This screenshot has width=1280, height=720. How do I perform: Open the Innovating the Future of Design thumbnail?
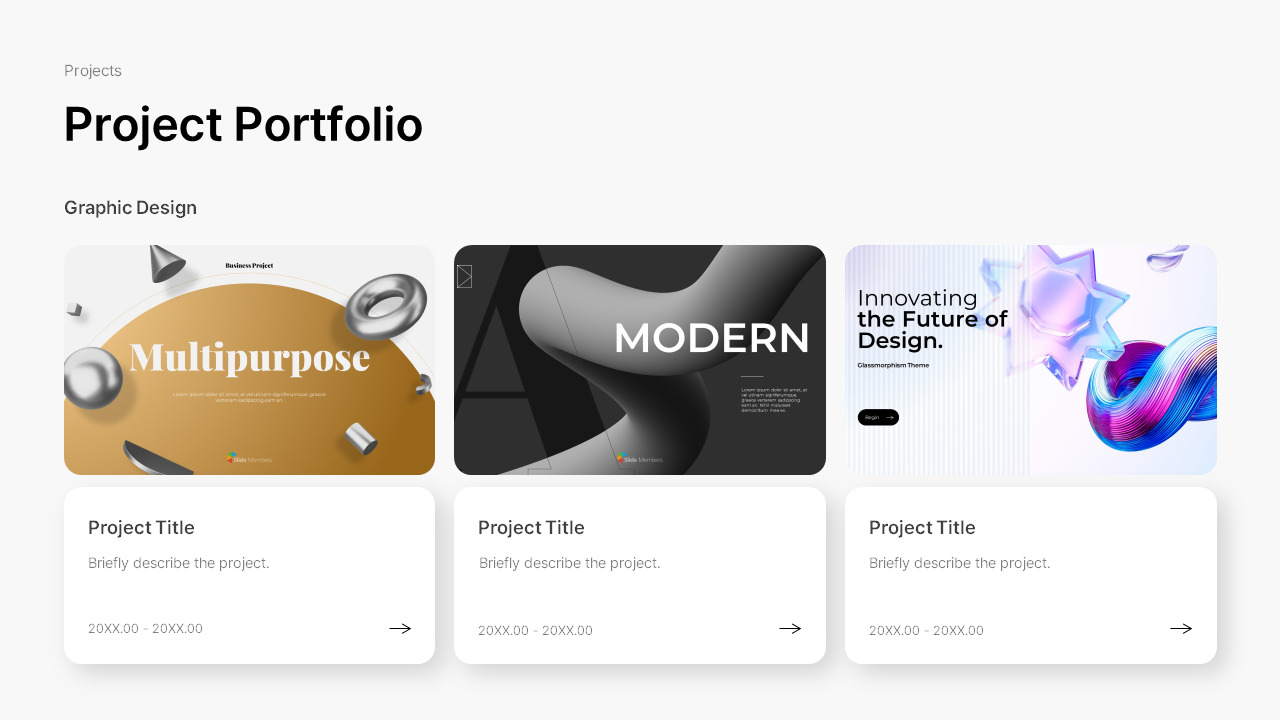(x=1031, y=360)
